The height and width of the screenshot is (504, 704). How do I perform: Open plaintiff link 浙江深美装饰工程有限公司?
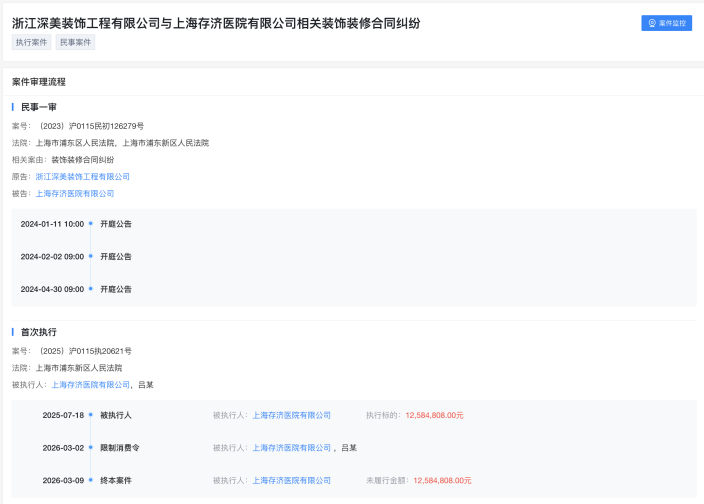(x=82, y=176)
